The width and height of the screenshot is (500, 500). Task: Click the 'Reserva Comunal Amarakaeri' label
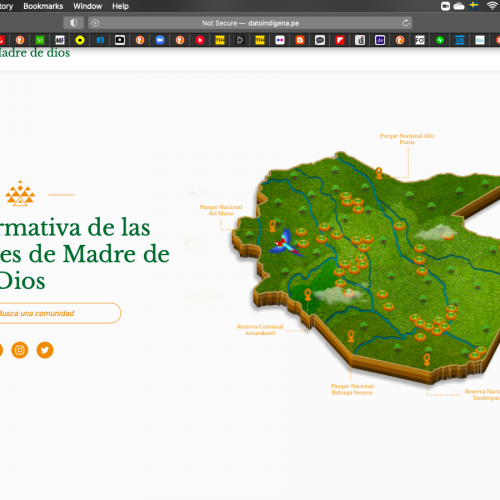pos(260,329)
